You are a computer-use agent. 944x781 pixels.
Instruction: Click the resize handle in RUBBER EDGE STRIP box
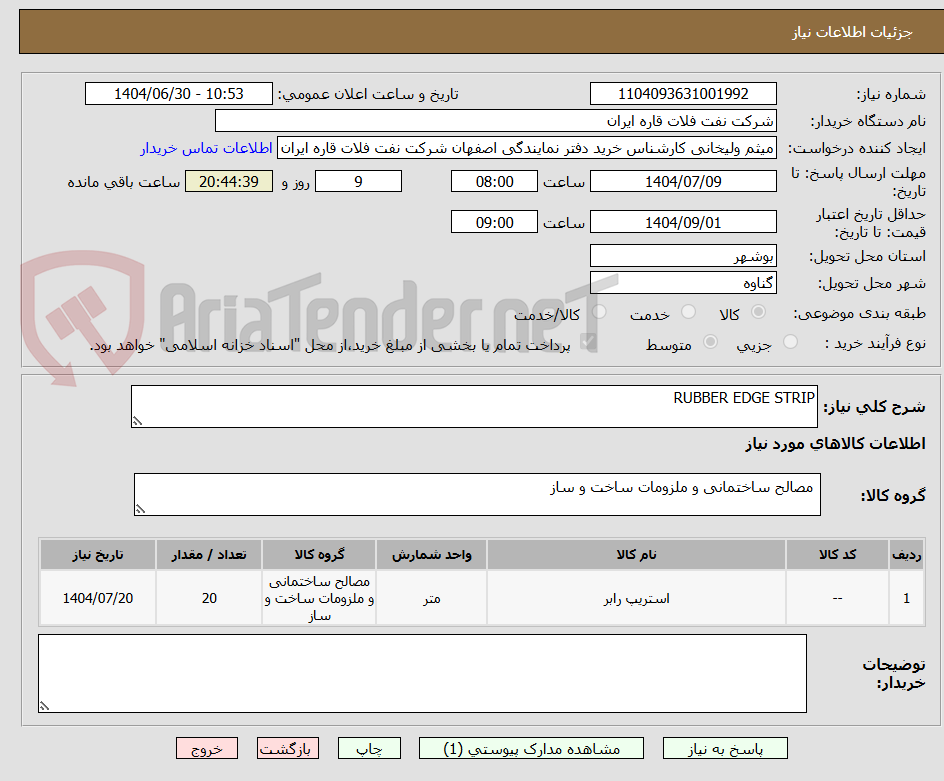point(138,420)
